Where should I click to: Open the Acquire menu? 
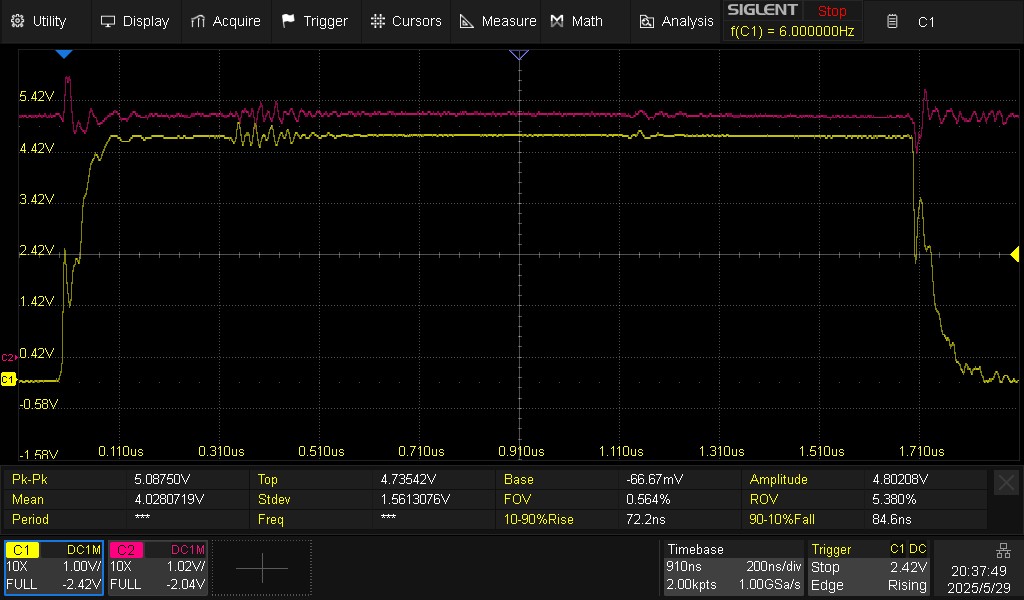coord(226,21)
